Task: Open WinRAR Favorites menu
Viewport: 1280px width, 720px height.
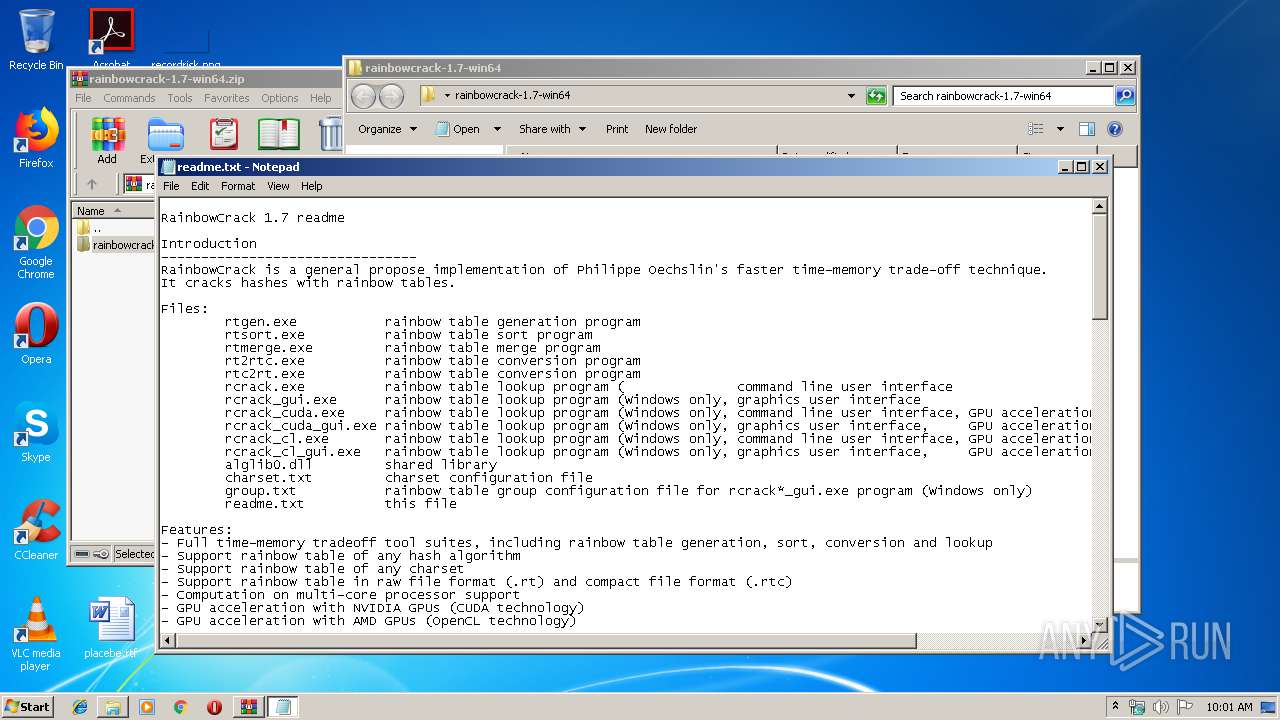Action: [227, 98]
